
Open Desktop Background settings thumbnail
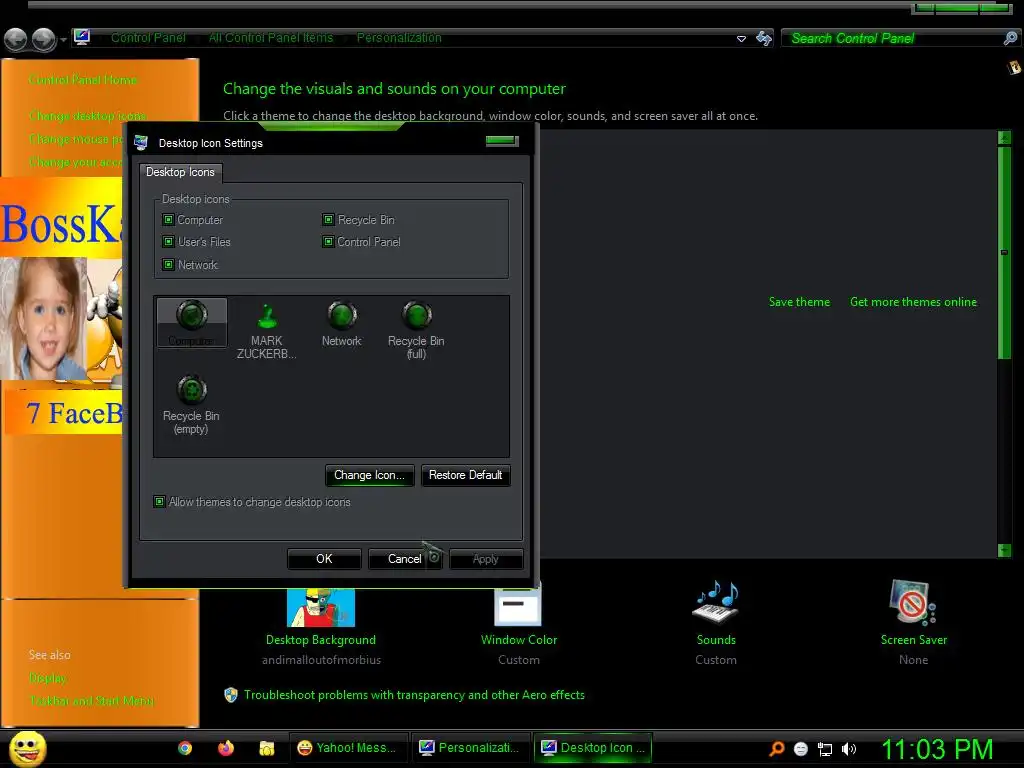[321, 607]
